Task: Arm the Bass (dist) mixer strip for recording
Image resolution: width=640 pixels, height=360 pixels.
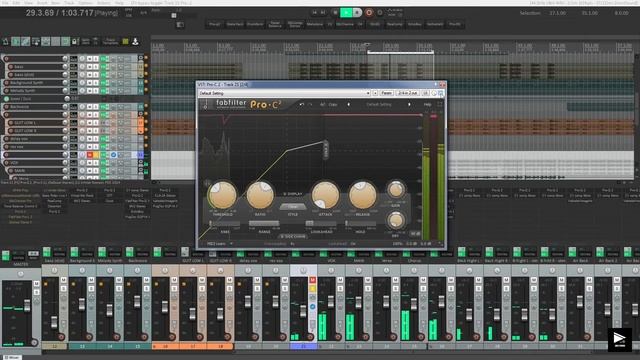Action: click(x=61, y=337)
